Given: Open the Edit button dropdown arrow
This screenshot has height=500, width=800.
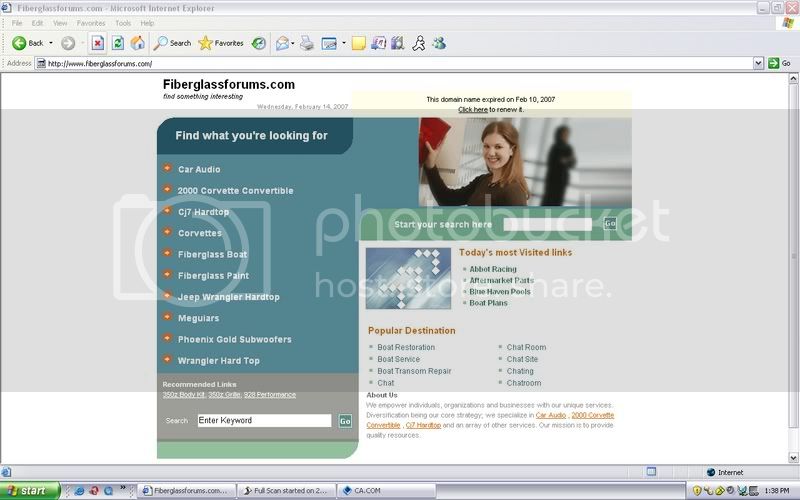Looking at the screenshot, I should coord(343,43).
